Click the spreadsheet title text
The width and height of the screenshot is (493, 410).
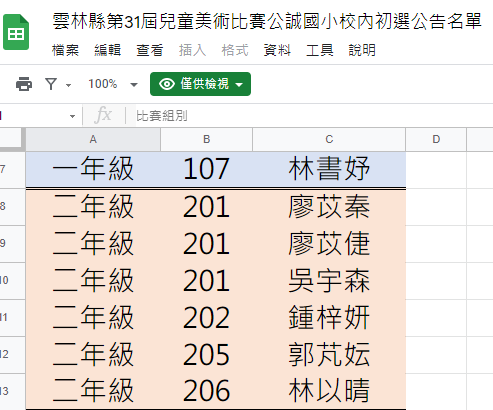point(267,21)
